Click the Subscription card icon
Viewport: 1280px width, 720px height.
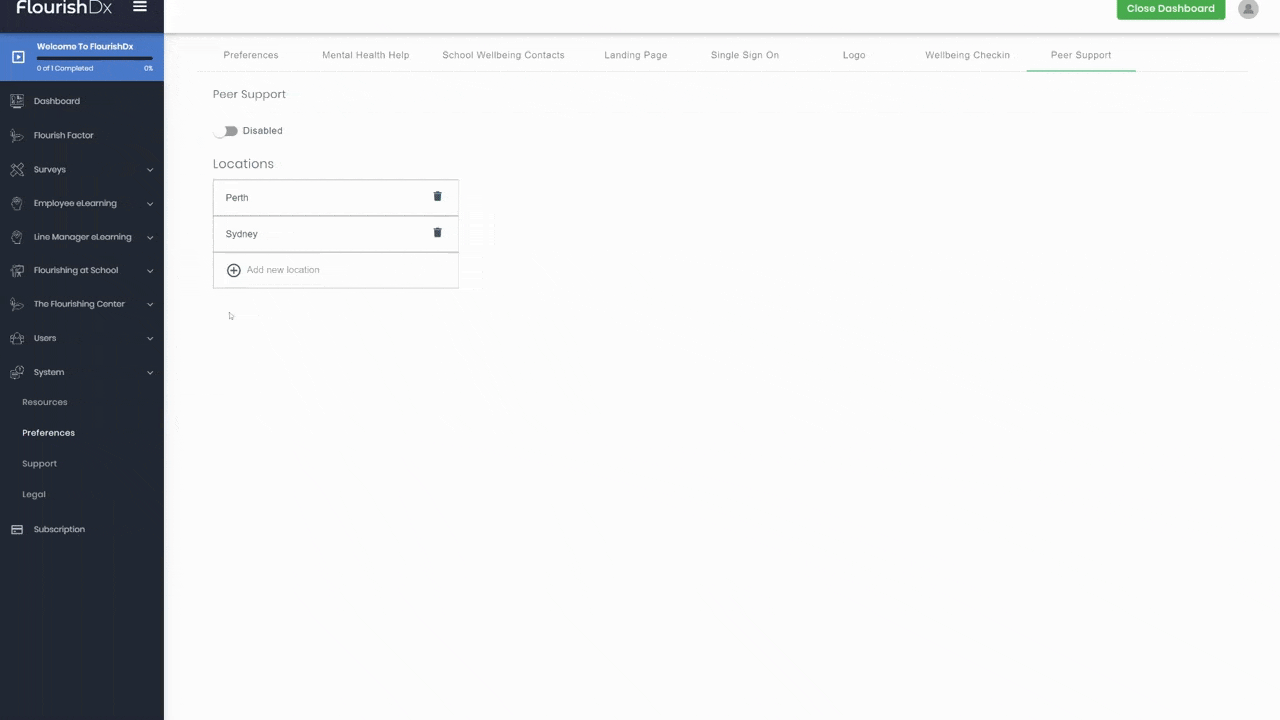click(x=17, y=529)
